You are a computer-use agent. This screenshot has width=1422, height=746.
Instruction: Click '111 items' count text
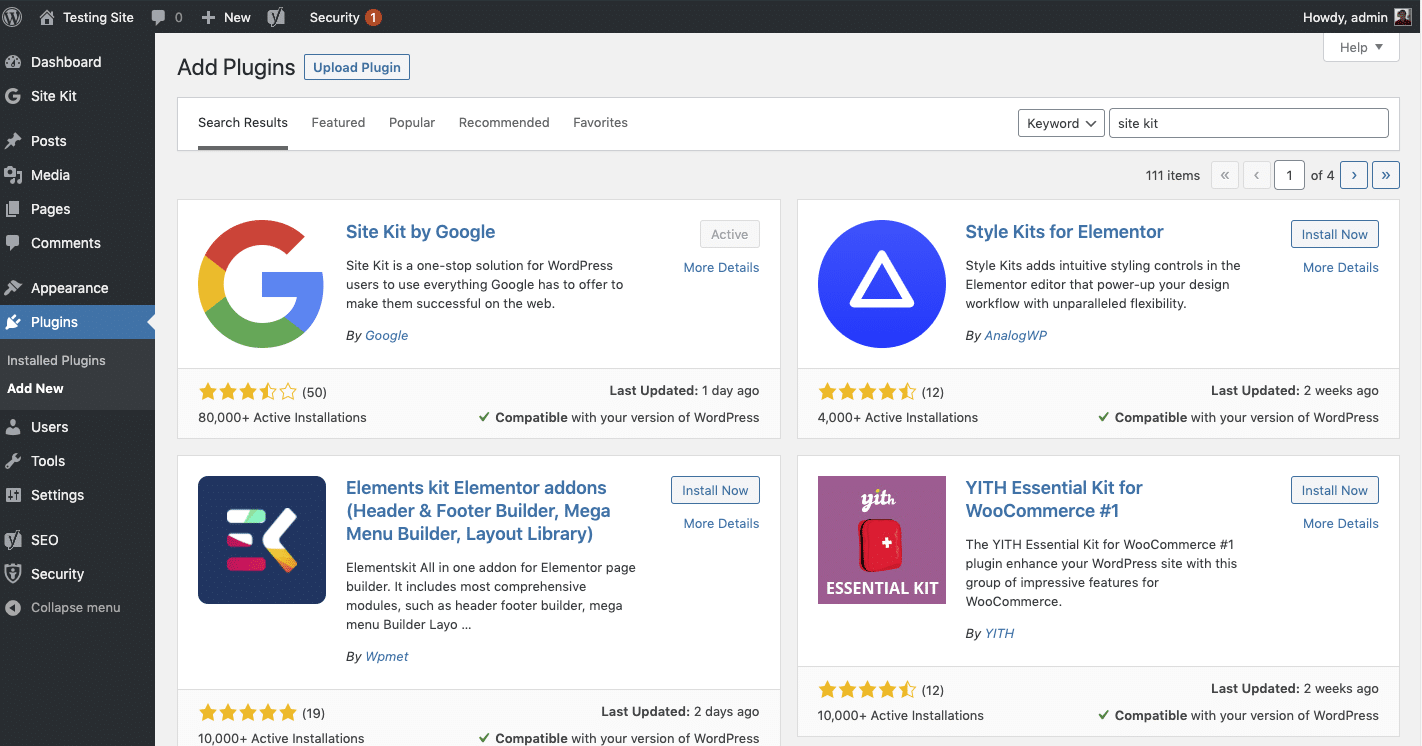pyautogui.click(x=1172, y=175)
